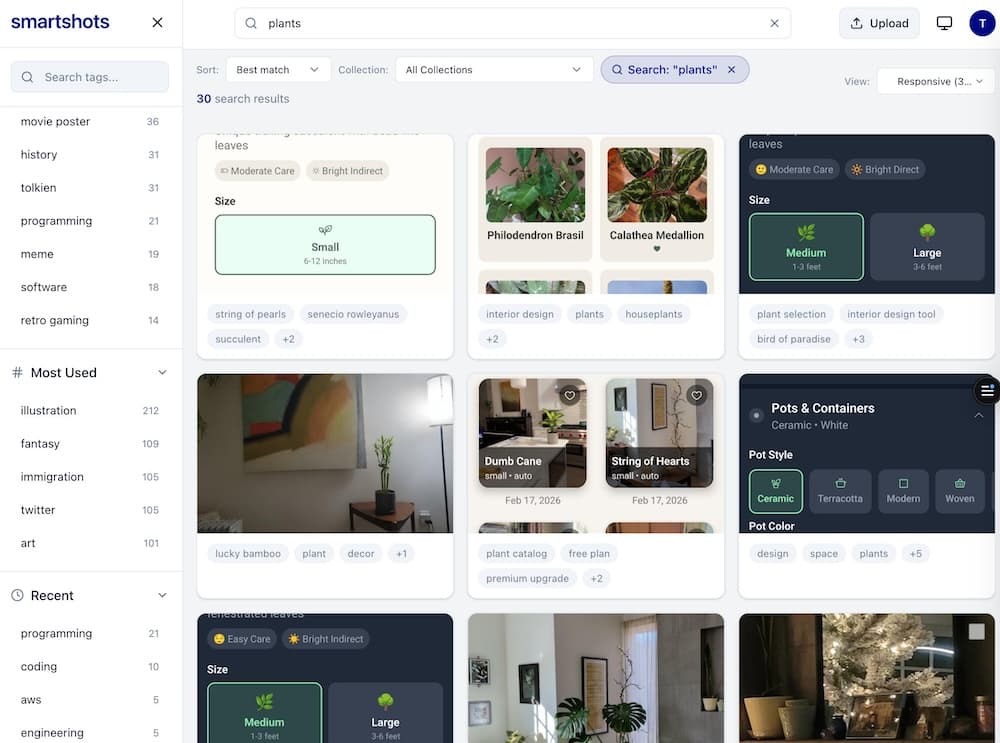The width and height of the screenshot is (1000, 743).
Task: Open the hamburger menu on Pots & Containers card
Action: coord(987,390)
